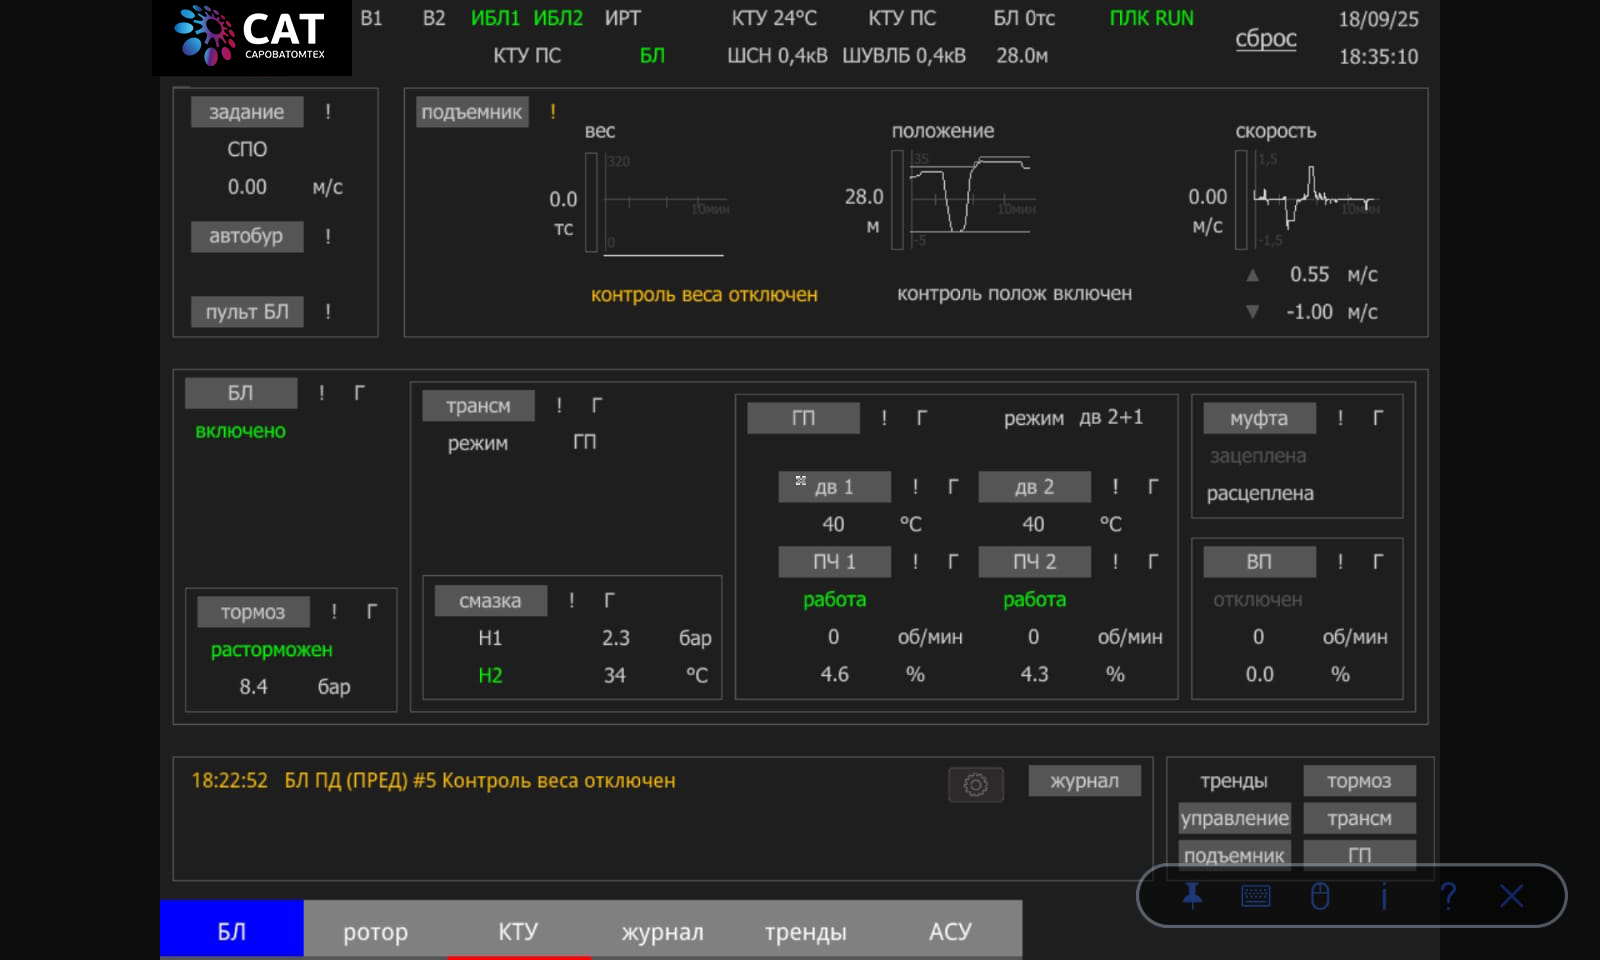Open on-screen keyboard from floating toolbar
Screen dimensions: 1600x960
(1256, 896)
